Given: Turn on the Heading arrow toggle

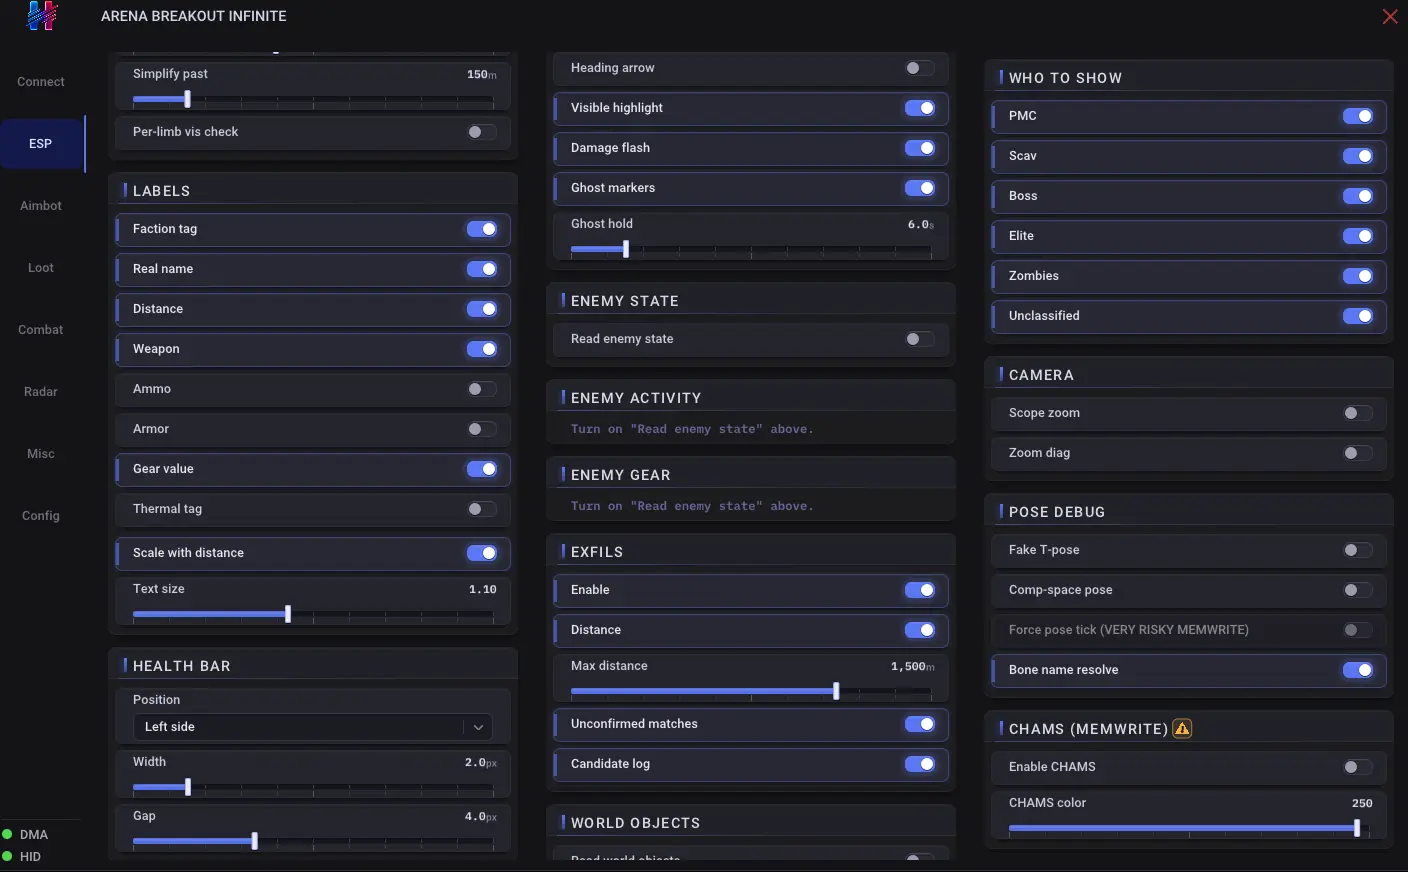Looking at the screenshot, I should [x=920, y=68].
